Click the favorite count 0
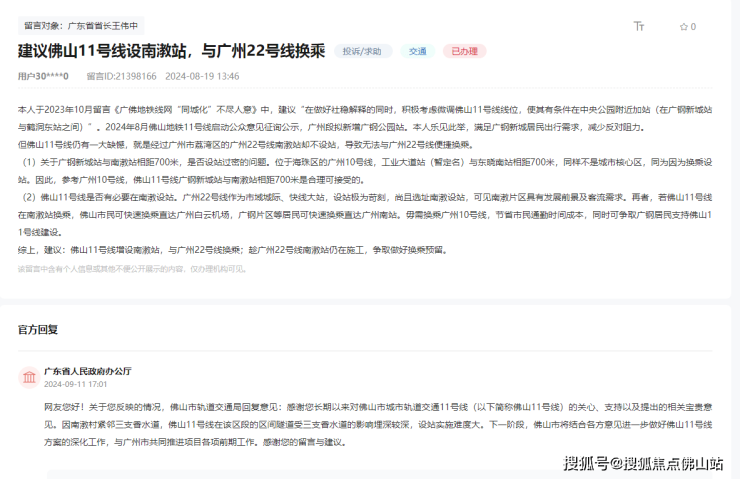740x479 pixels. point(693,27)
